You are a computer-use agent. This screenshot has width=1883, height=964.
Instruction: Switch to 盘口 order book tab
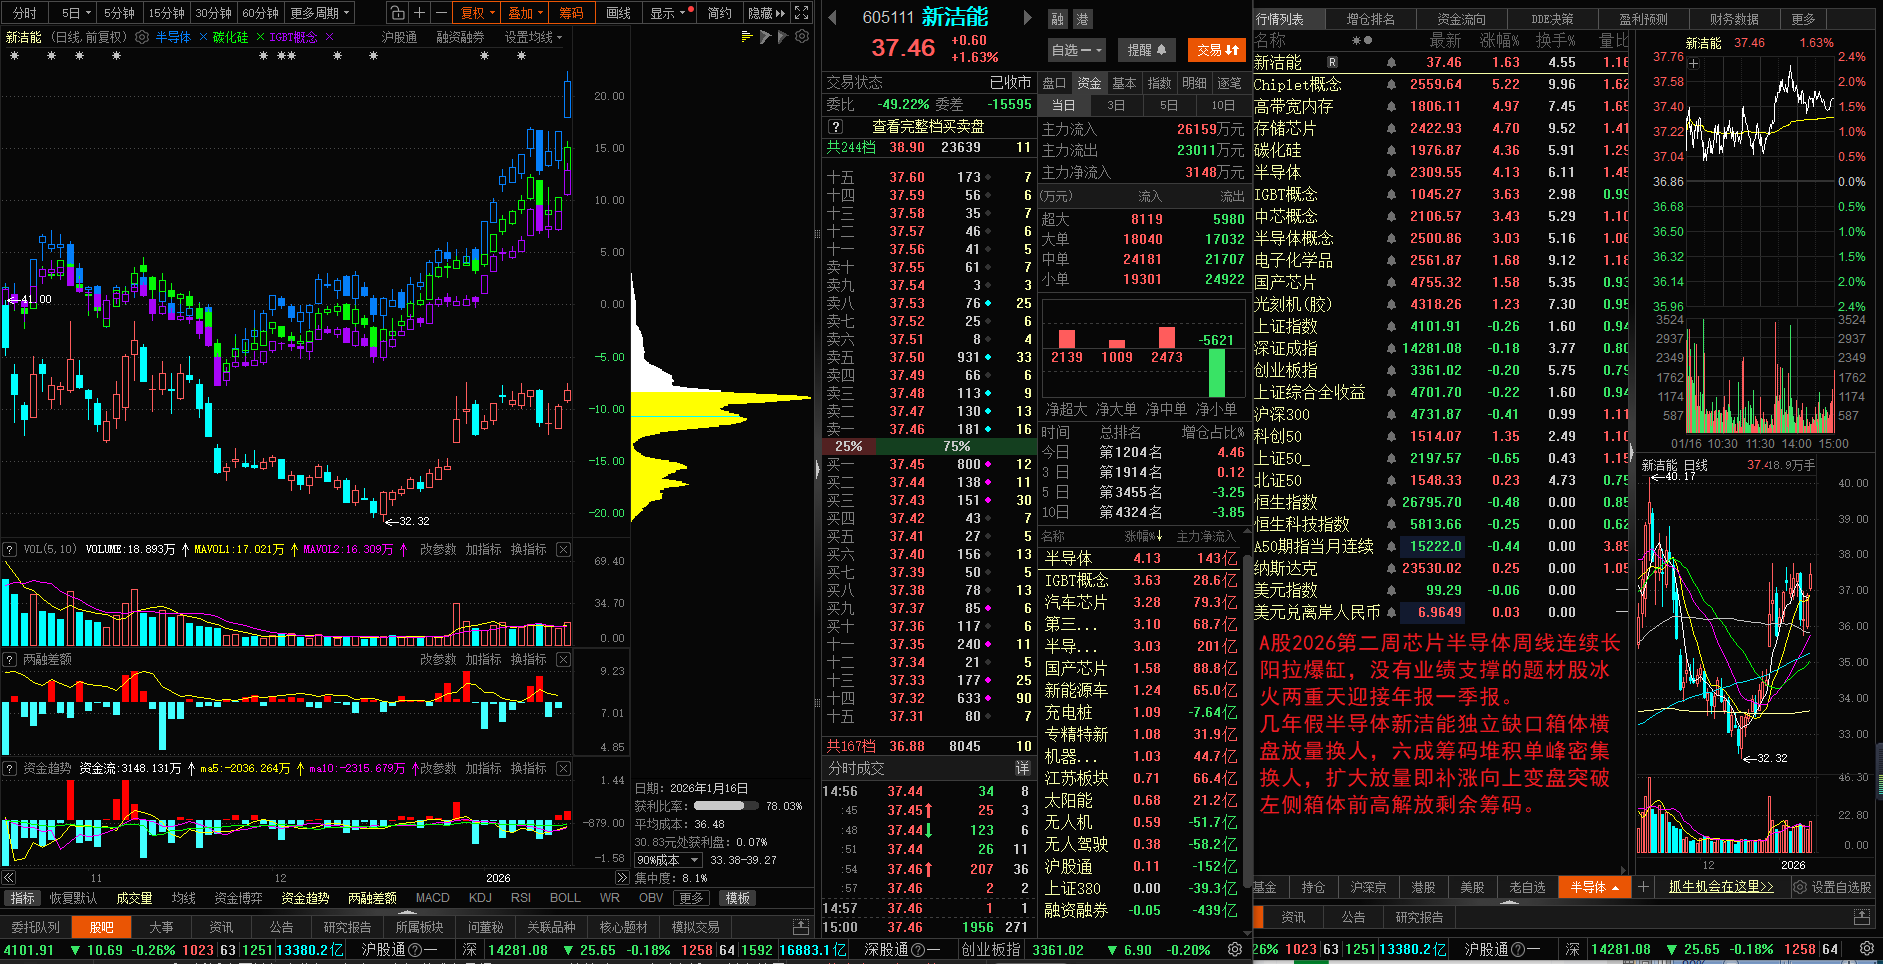point(1054,83)
